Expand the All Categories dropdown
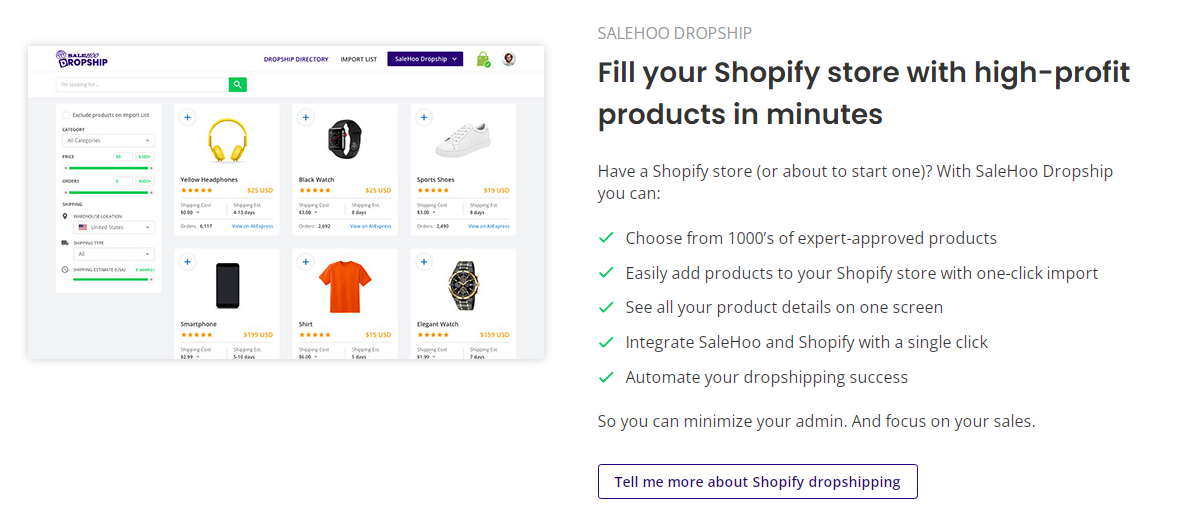The image size is (1177, 516). [x=109, y=140]
